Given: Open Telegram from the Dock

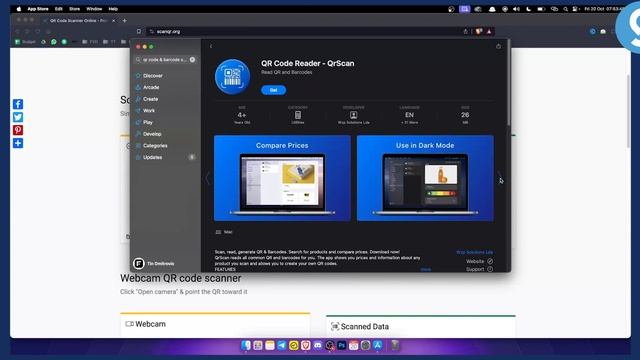Looking at the screenshot, I should click(282, 346).
